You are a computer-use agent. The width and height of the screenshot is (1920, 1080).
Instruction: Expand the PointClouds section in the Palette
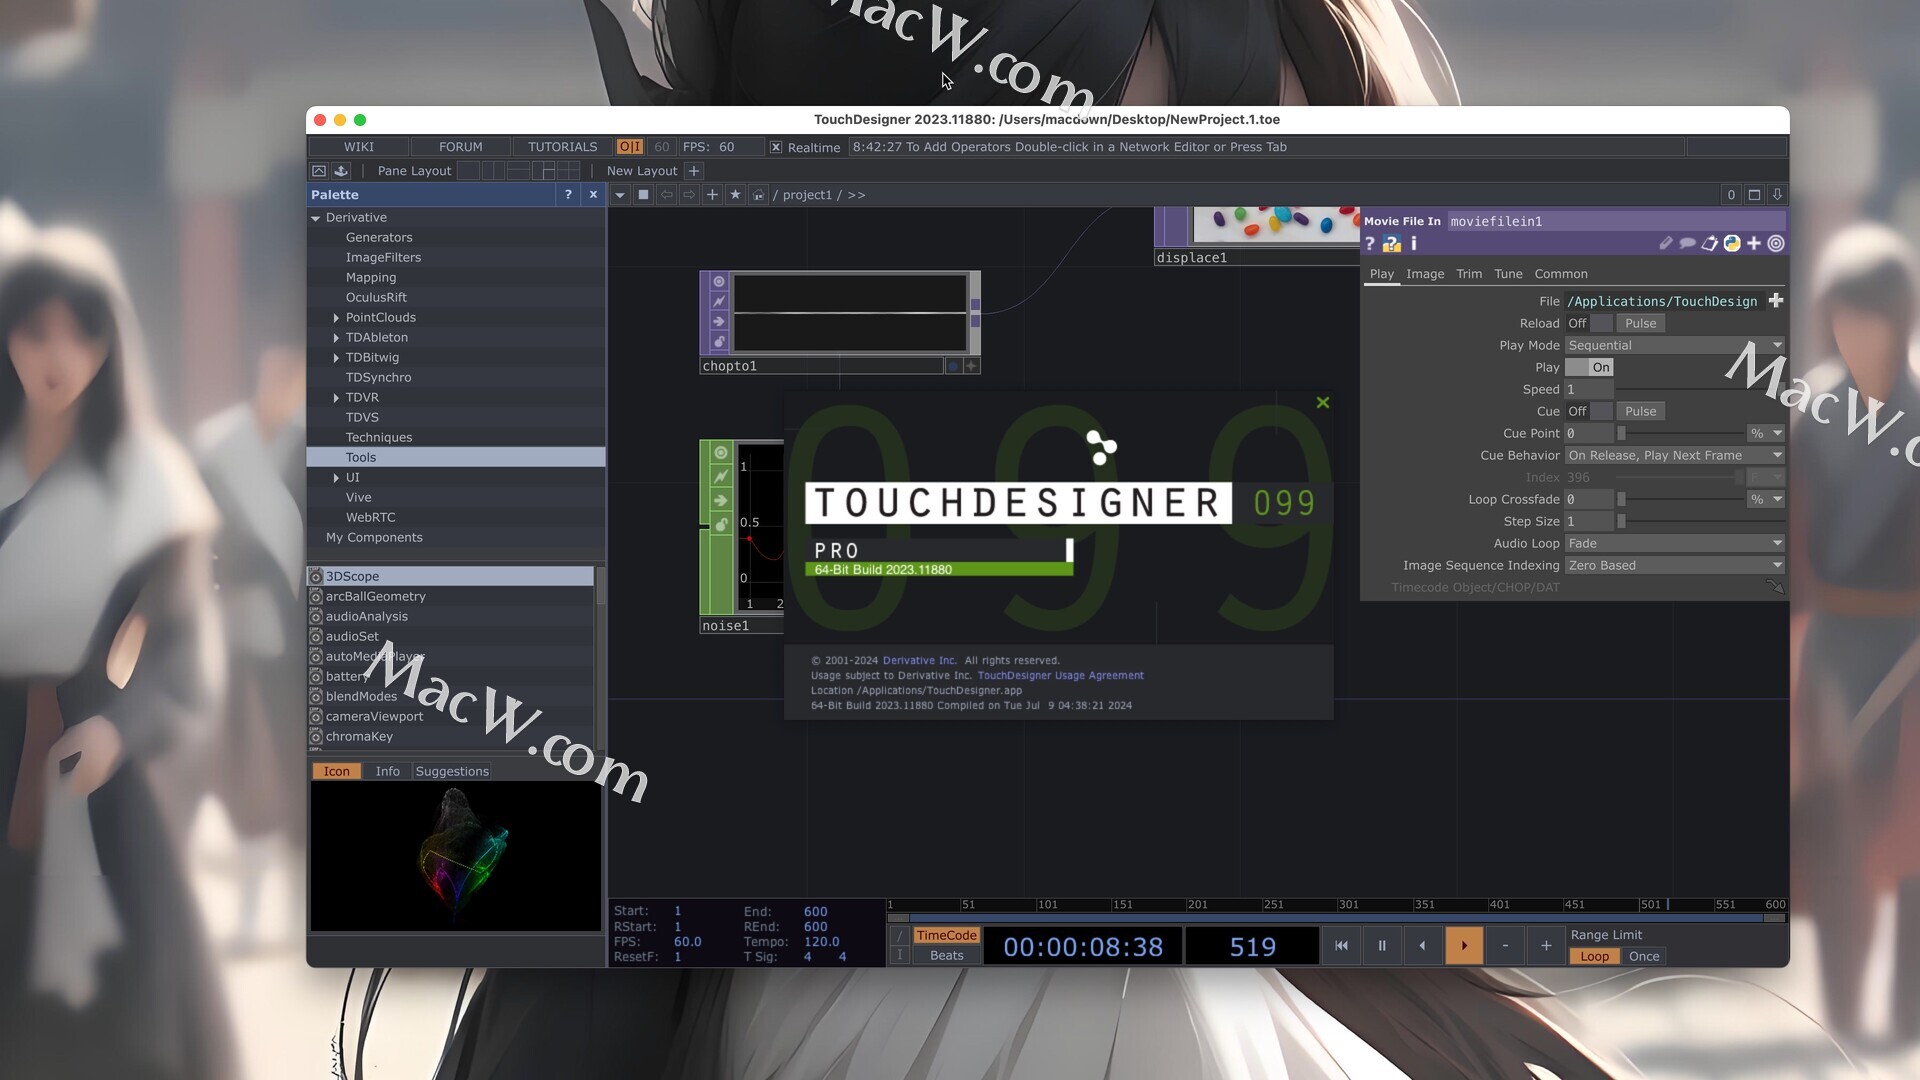pyautogui.click(x=337, y=317)
